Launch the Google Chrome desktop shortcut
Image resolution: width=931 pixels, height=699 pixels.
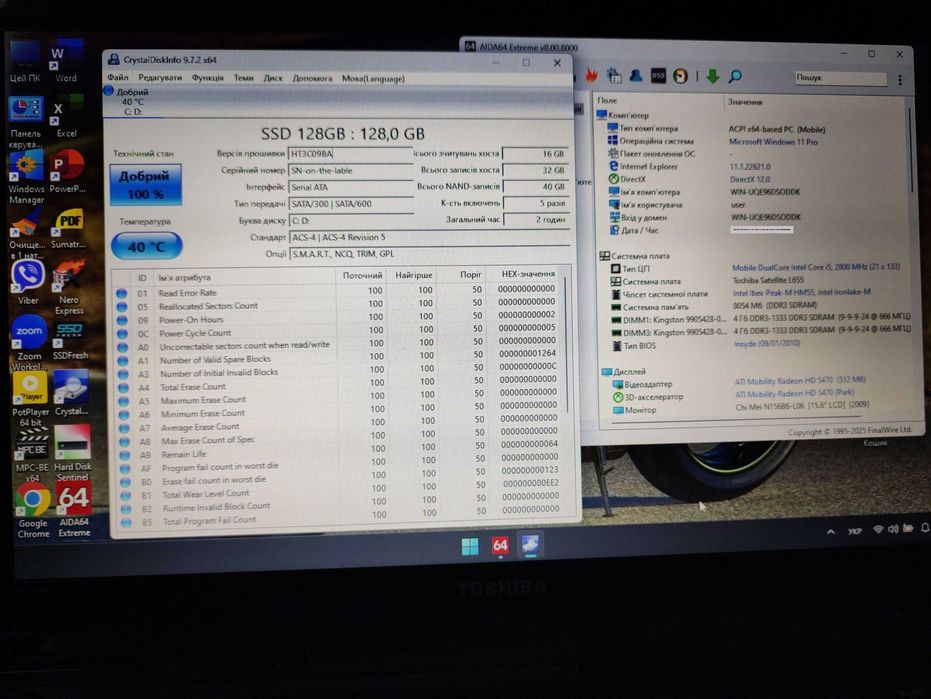[x=33, y=511]
